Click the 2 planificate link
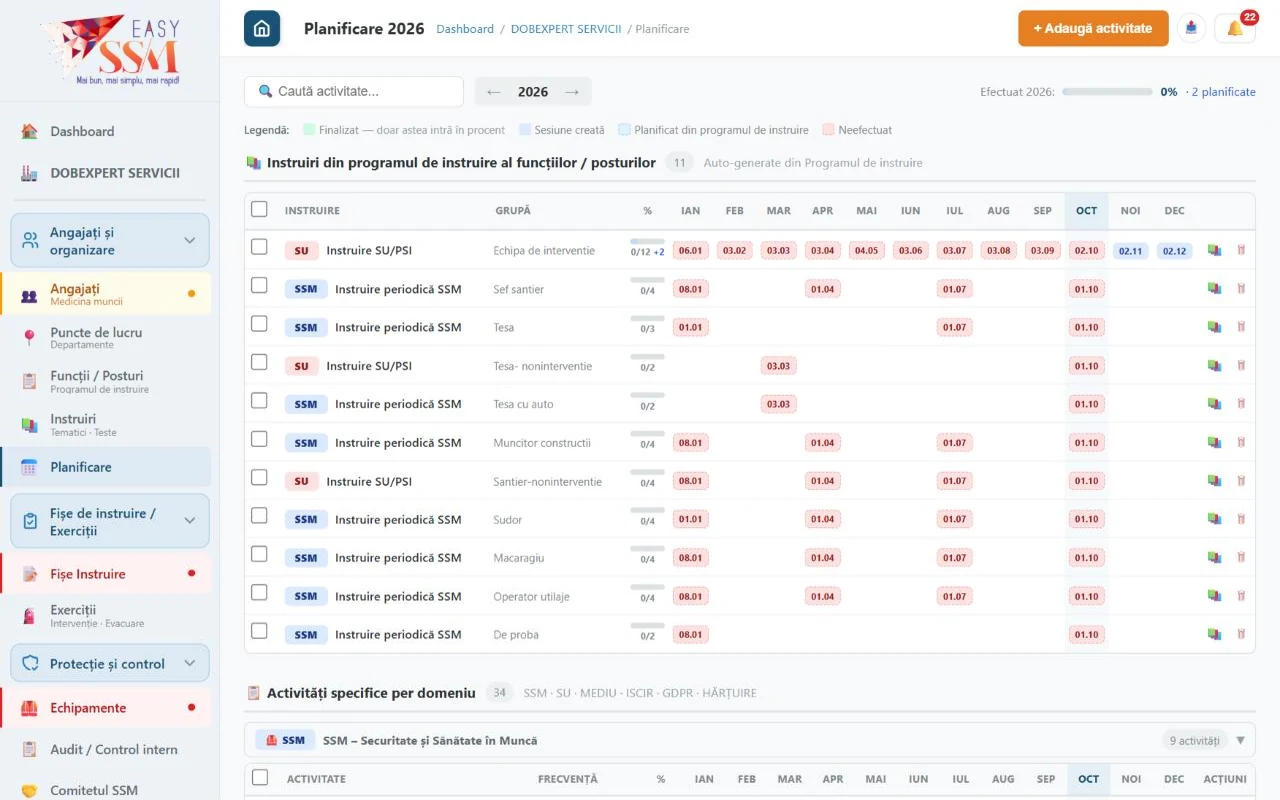This screenshot has height=800, width=1280. point(1223,92)
